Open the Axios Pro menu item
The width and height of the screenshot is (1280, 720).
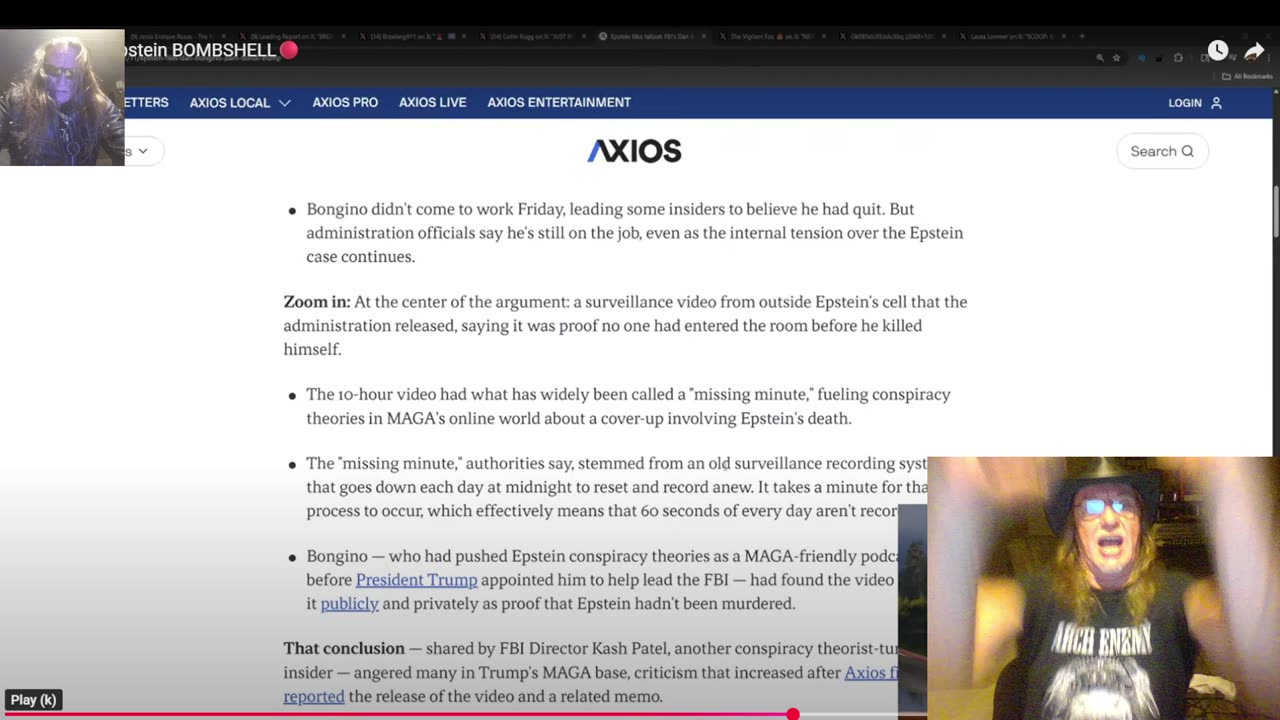pyautogui.click(x=345, y=102)
